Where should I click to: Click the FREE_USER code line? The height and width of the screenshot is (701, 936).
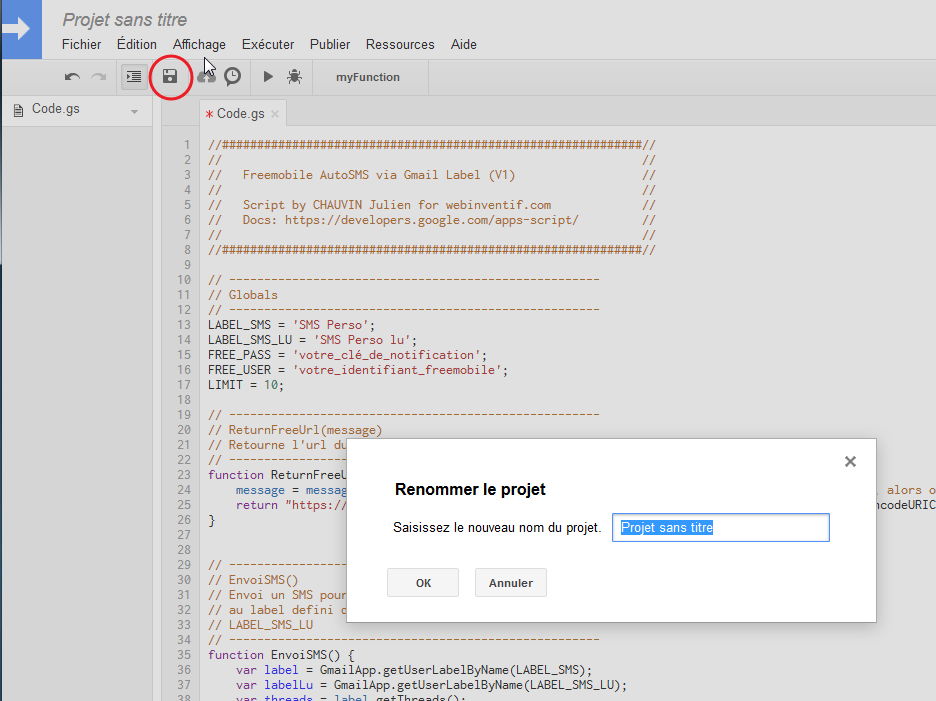pyautogui.click(x=358, y=370)
